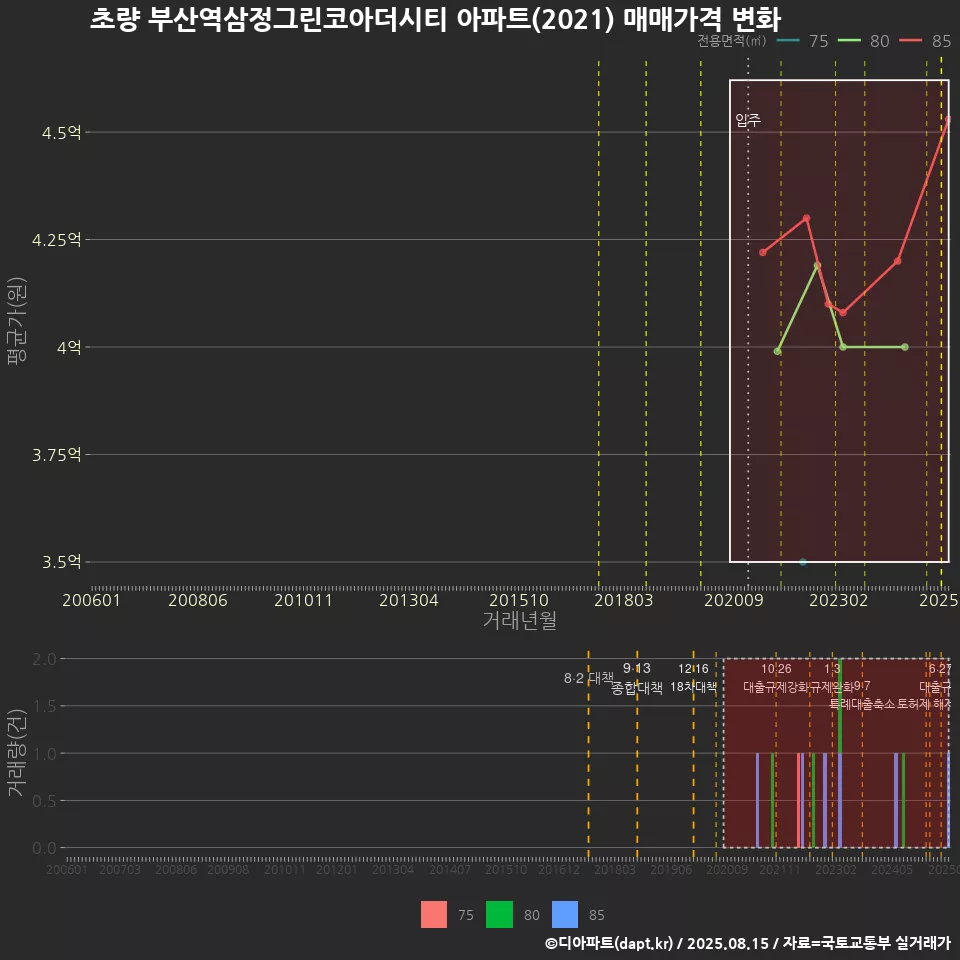This screenshot has height=960, width=960.
Task: Click the 10·26 대출규제강화 annotation
Action: coord(776,678)
